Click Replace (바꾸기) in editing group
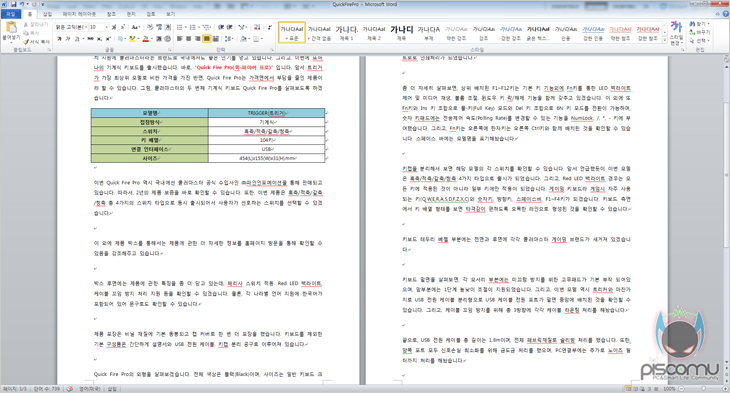 700,32
